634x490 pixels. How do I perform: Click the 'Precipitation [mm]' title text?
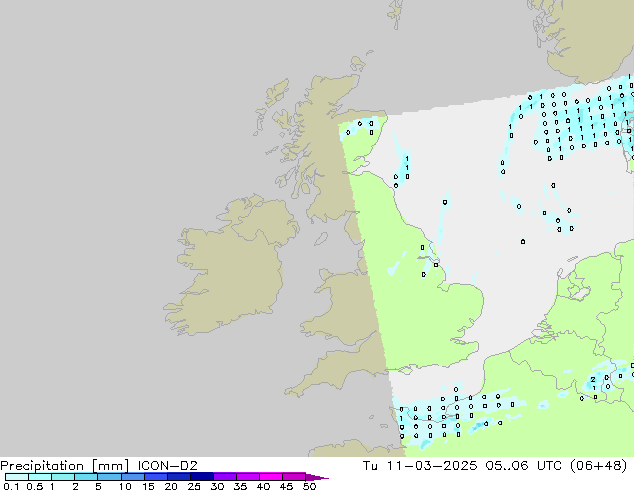pyautogui.click(x=65, y=466)
